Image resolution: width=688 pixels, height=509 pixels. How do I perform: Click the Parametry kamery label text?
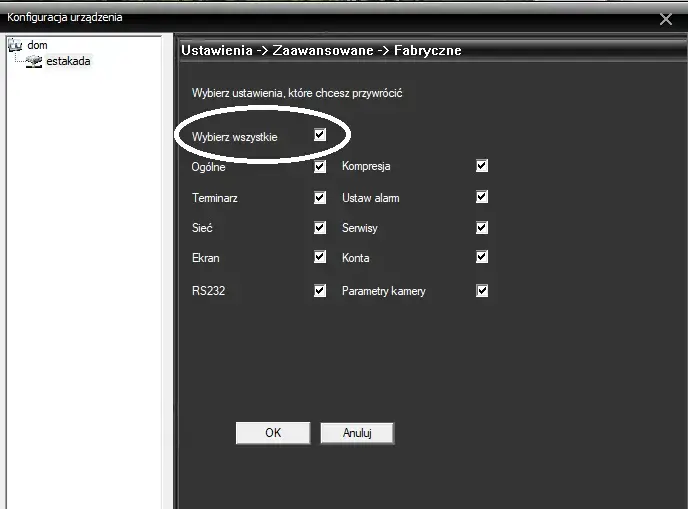click(383, 291)
